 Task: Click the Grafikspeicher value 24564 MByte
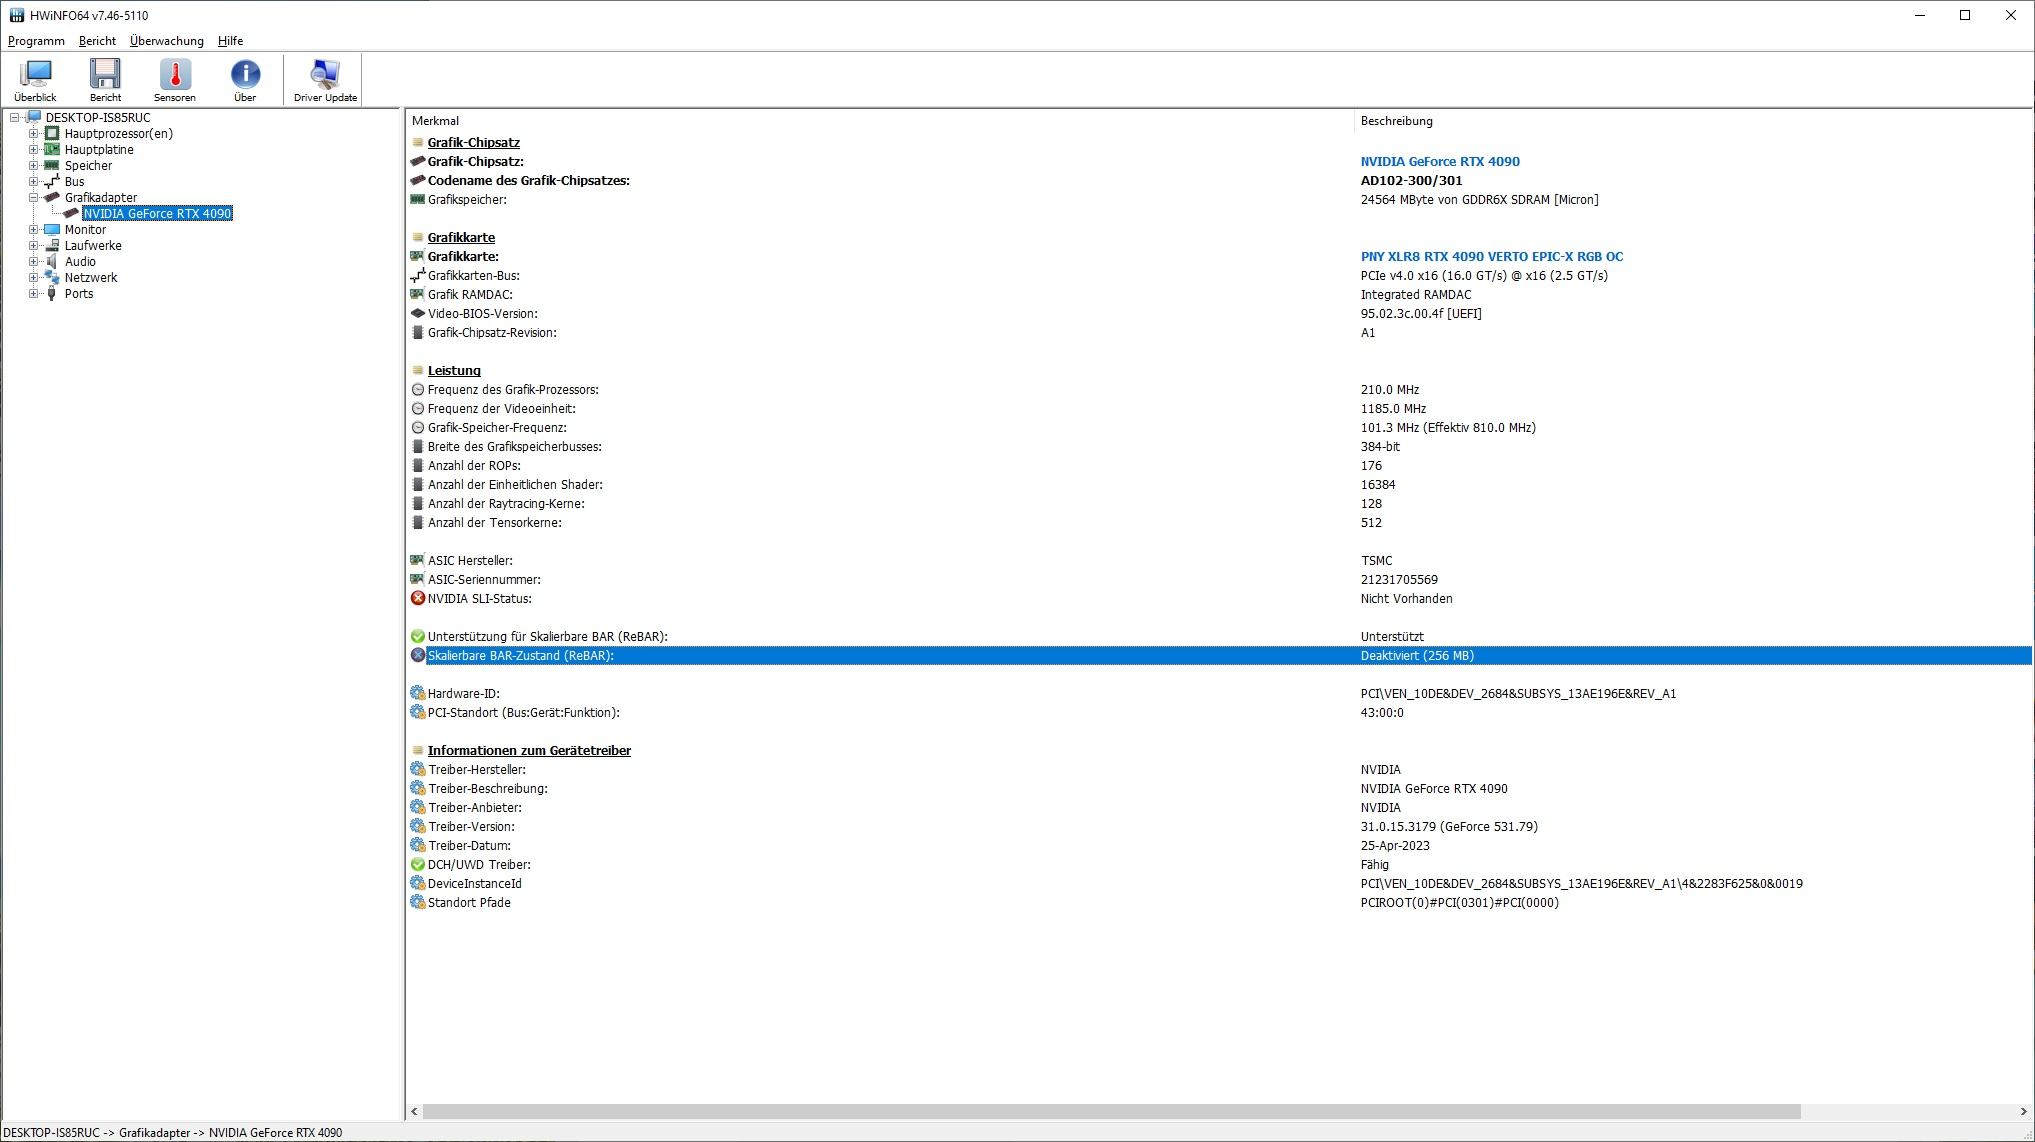coord(1479,200)
